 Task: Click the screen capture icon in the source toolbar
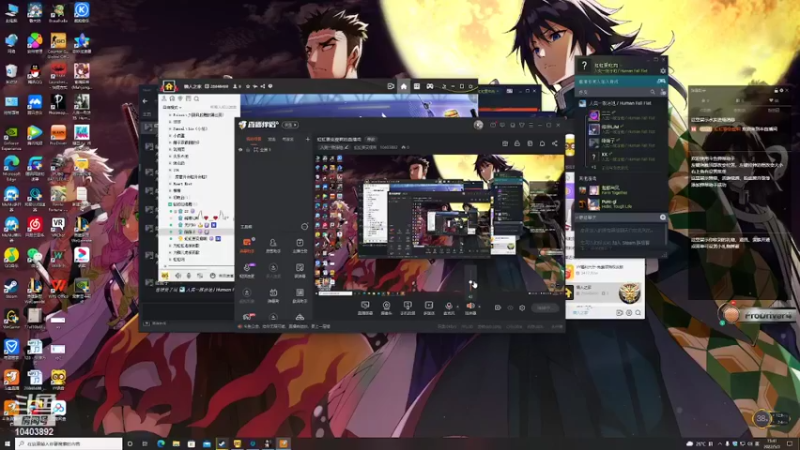(x=365, y=307)
